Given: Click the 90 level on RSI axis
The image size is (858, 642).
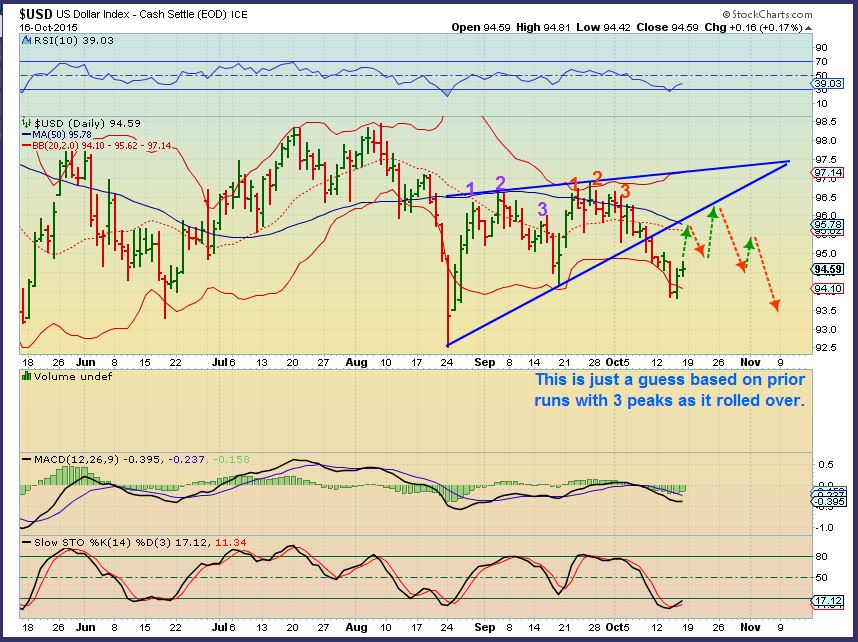Looking at the screenshot, I should click(821, 48).
